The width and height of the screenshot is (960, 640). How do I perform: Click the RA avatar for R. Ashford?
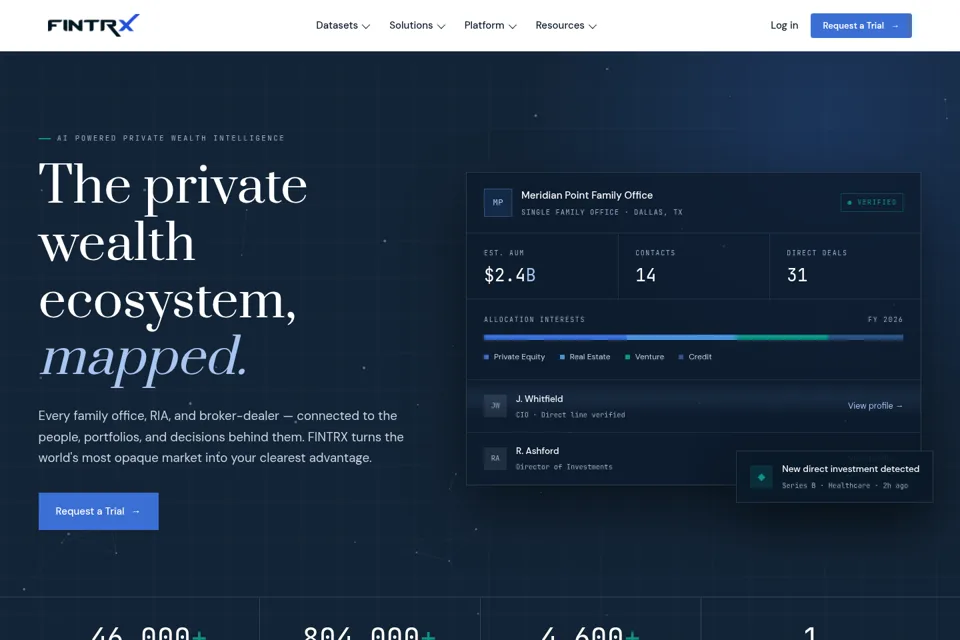[x=495, y=458]
